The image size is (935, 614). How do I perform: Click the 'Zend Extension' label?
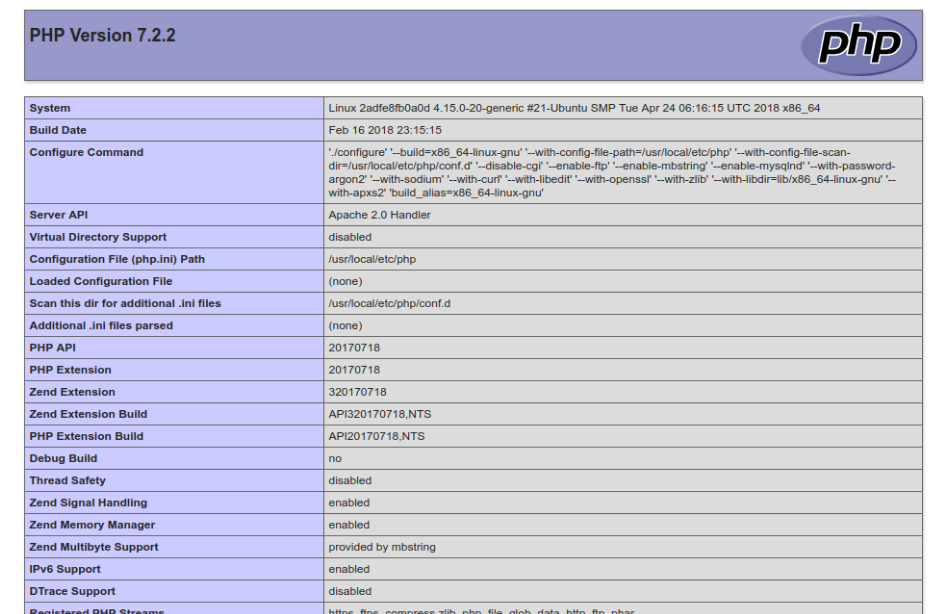tap(72, 392)
